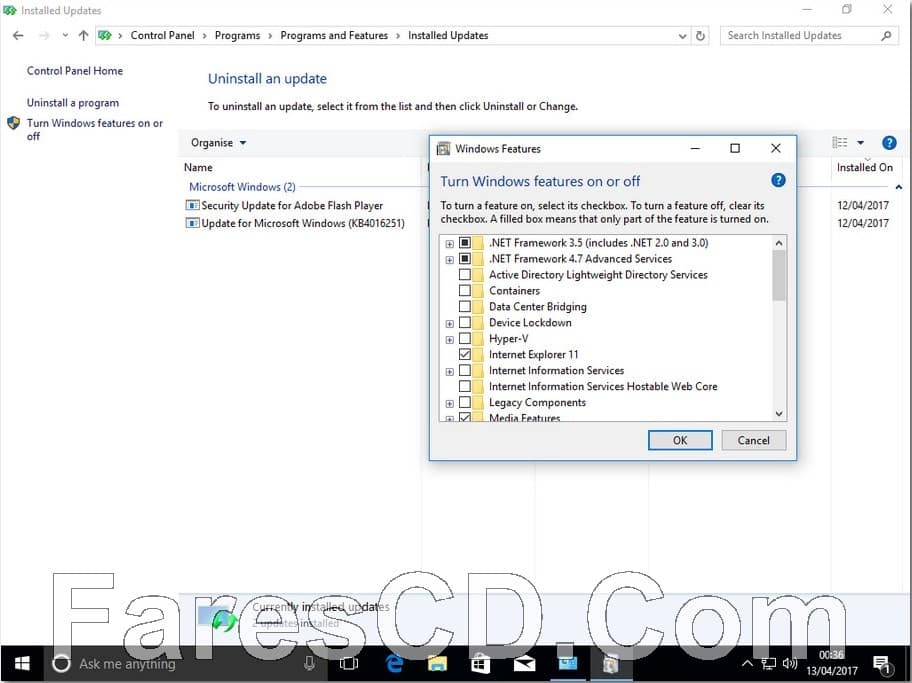This screenshot has height=683, width=912.
Task: Open help in Installed Updates window
Action: [x=889, y=143]
